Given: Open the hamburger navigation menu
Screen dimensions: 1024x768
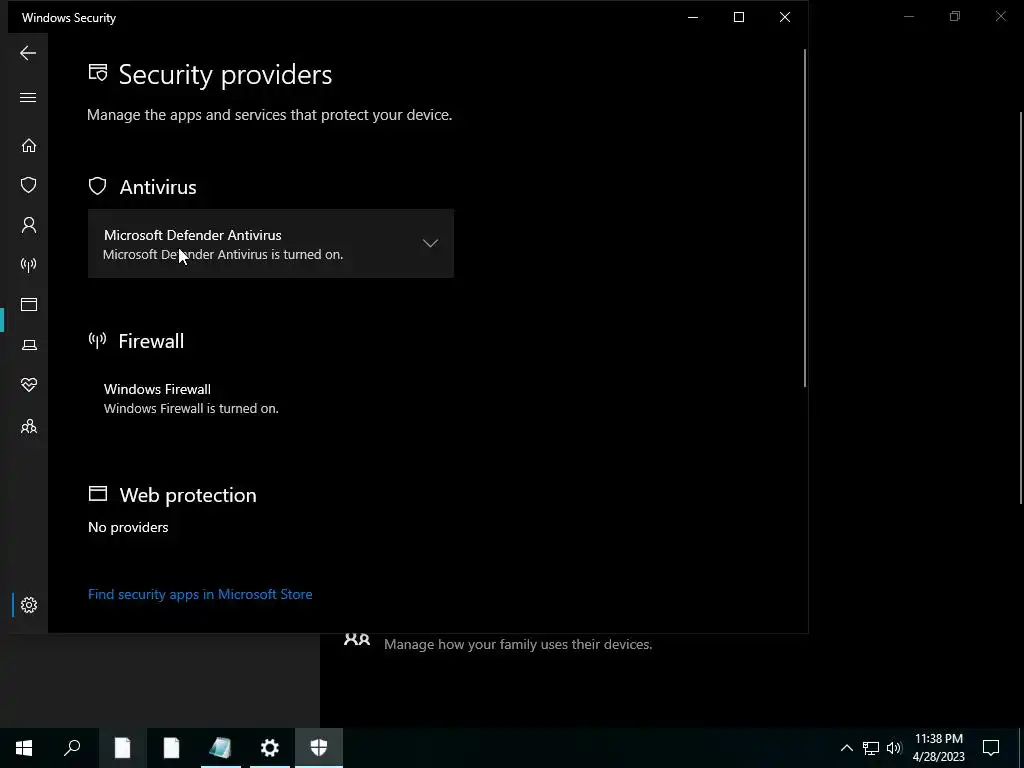Looking at the screenshot, I should click(x=28, y=98).
